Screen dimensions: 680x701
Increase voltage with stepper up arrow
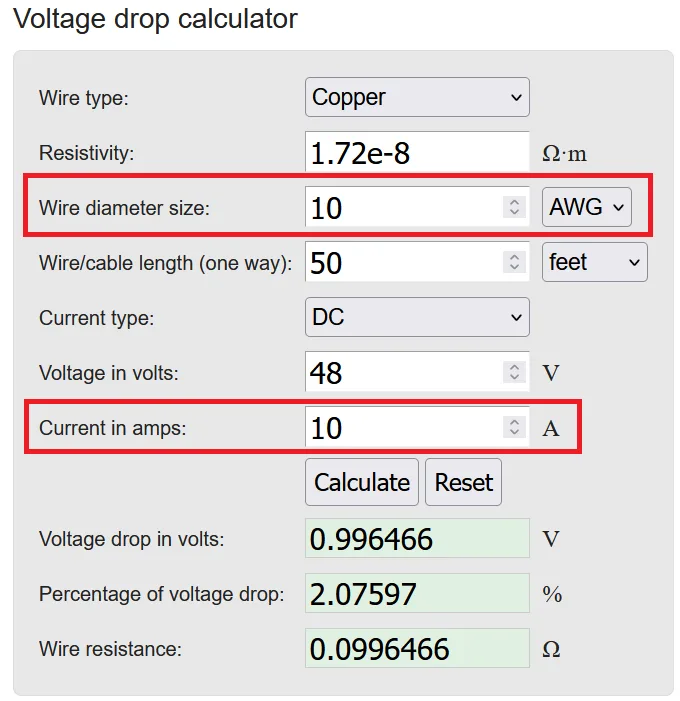tap(514, 366)
